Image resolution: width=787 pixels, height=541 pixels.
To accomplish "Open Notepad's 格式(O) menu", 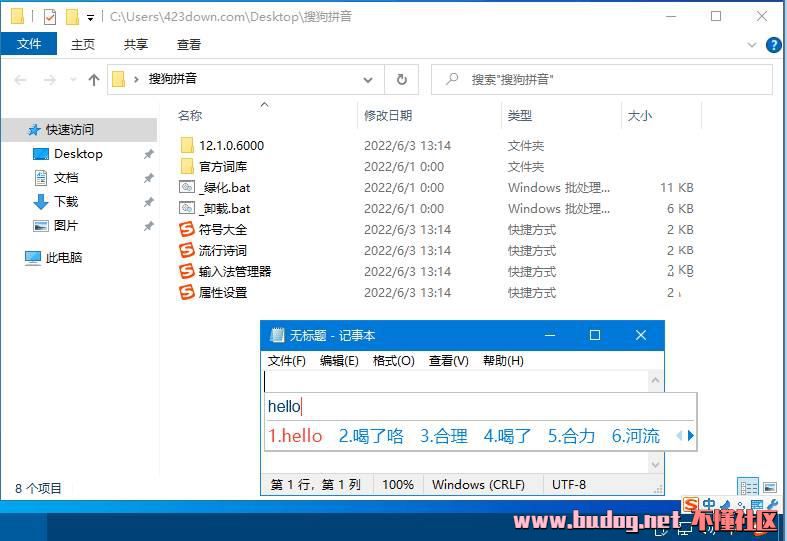I will 393,361.
